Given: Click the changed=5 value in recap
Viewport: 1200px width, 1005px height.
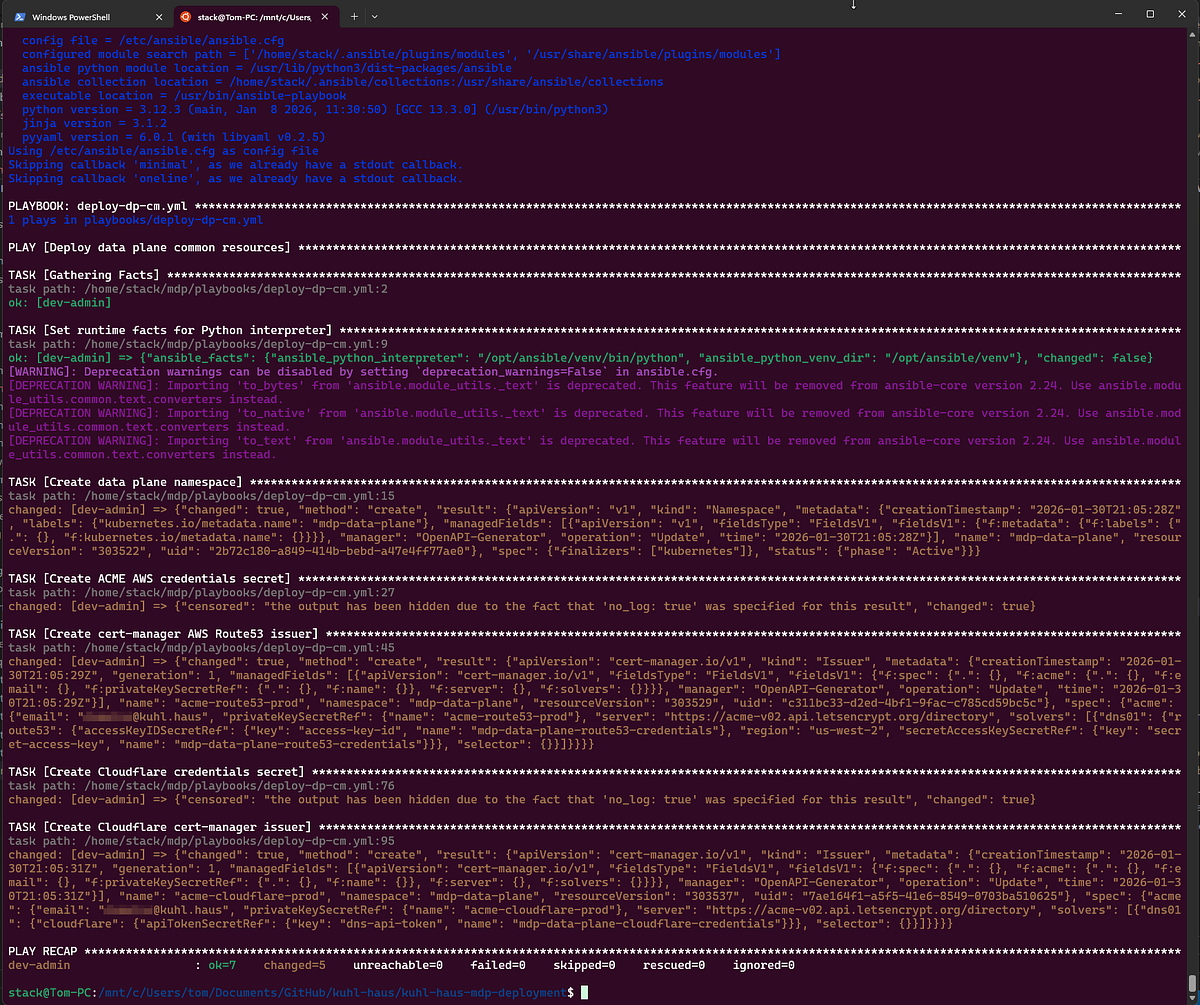Looking at the screenshot, I should (x=297, y=966).
